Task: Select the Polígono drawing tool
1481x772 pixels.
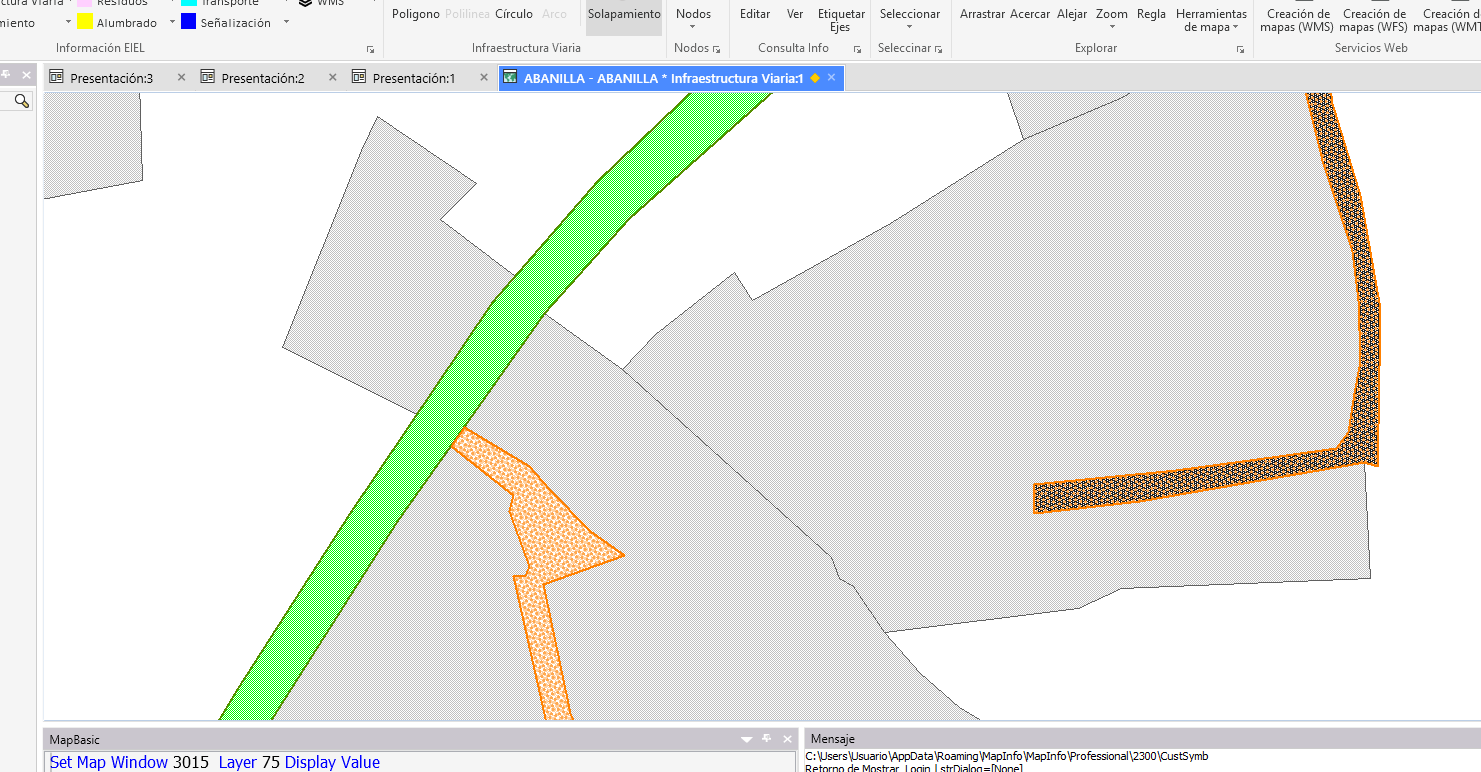Action: tap(416, 14)
